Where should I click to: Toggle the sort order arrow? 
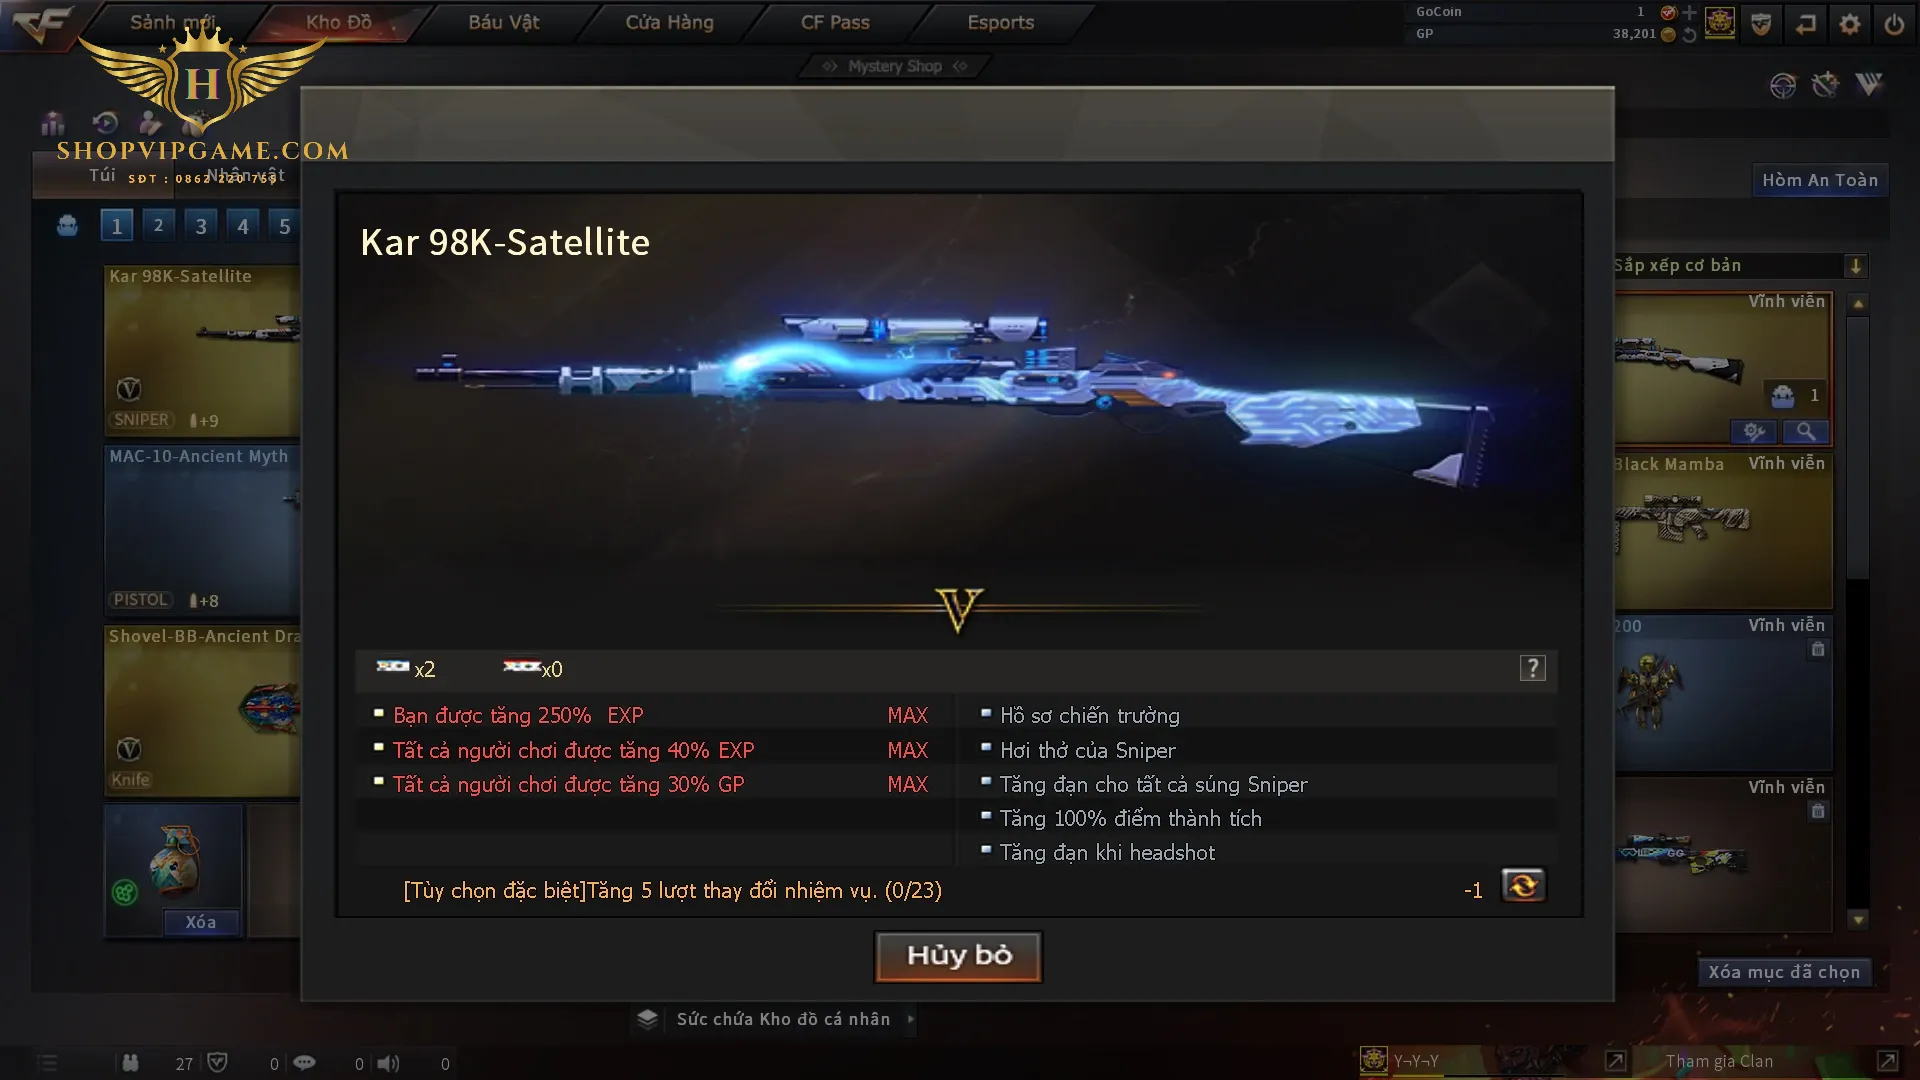coord(1856,266)
